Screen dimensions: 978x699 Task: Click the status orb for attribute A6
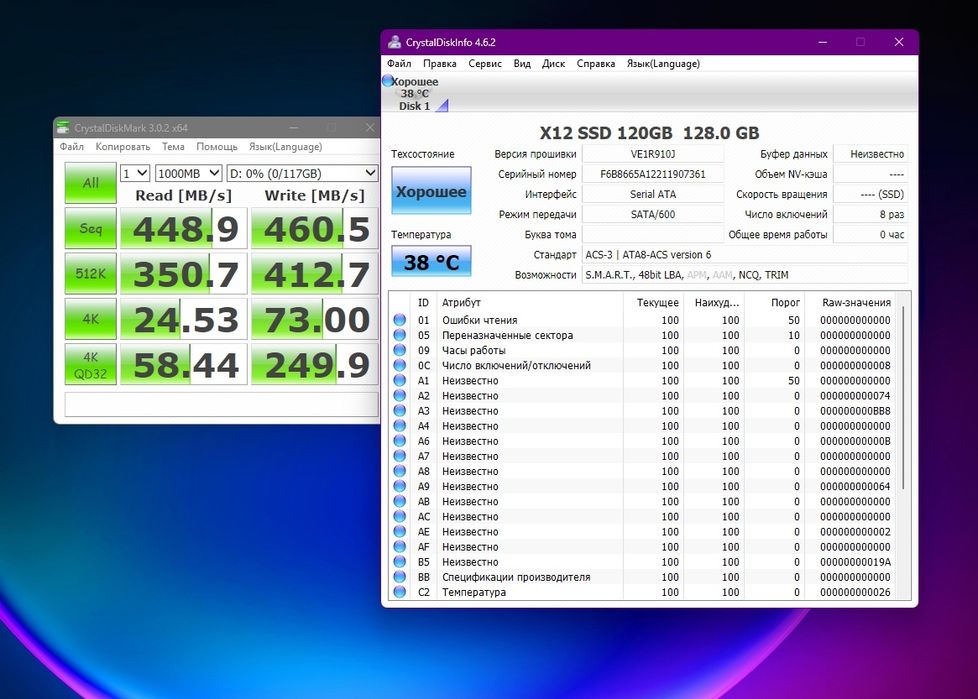(400, 441)
